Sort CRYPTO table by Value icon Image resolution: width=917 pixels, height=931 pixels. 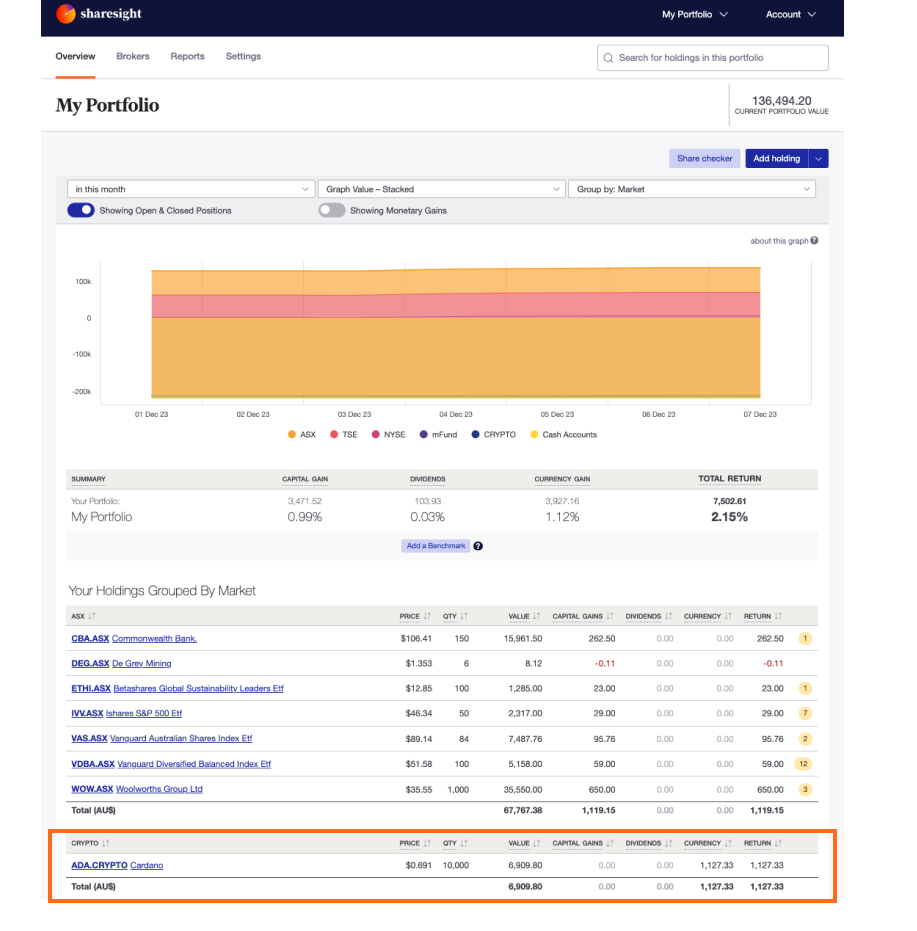[x=536, y=843]
